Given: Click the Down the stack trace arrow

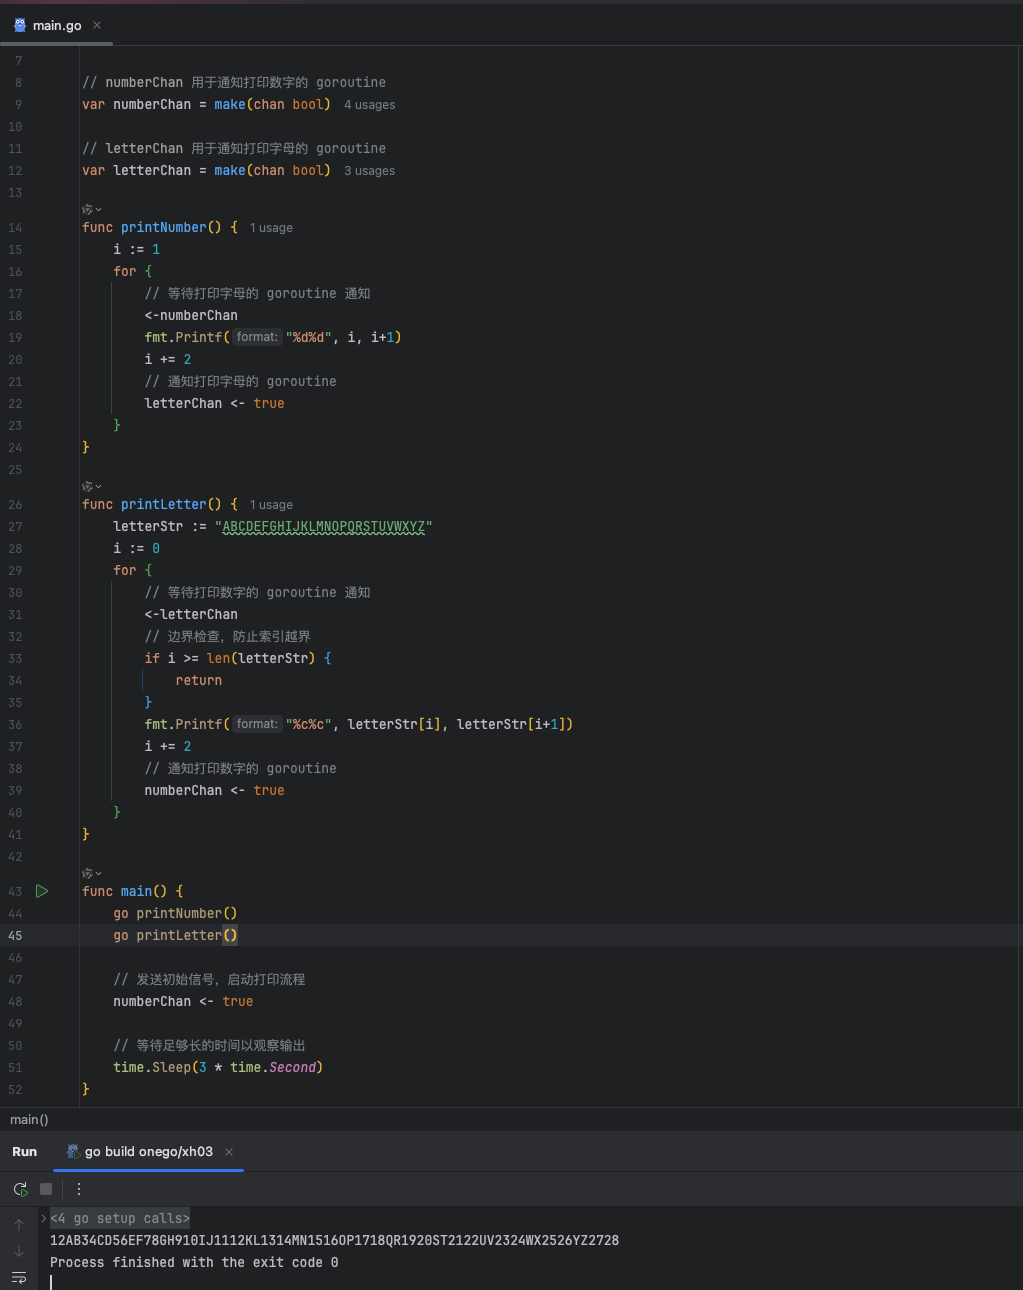Looking at the screenshot, I should point(19,1251).
